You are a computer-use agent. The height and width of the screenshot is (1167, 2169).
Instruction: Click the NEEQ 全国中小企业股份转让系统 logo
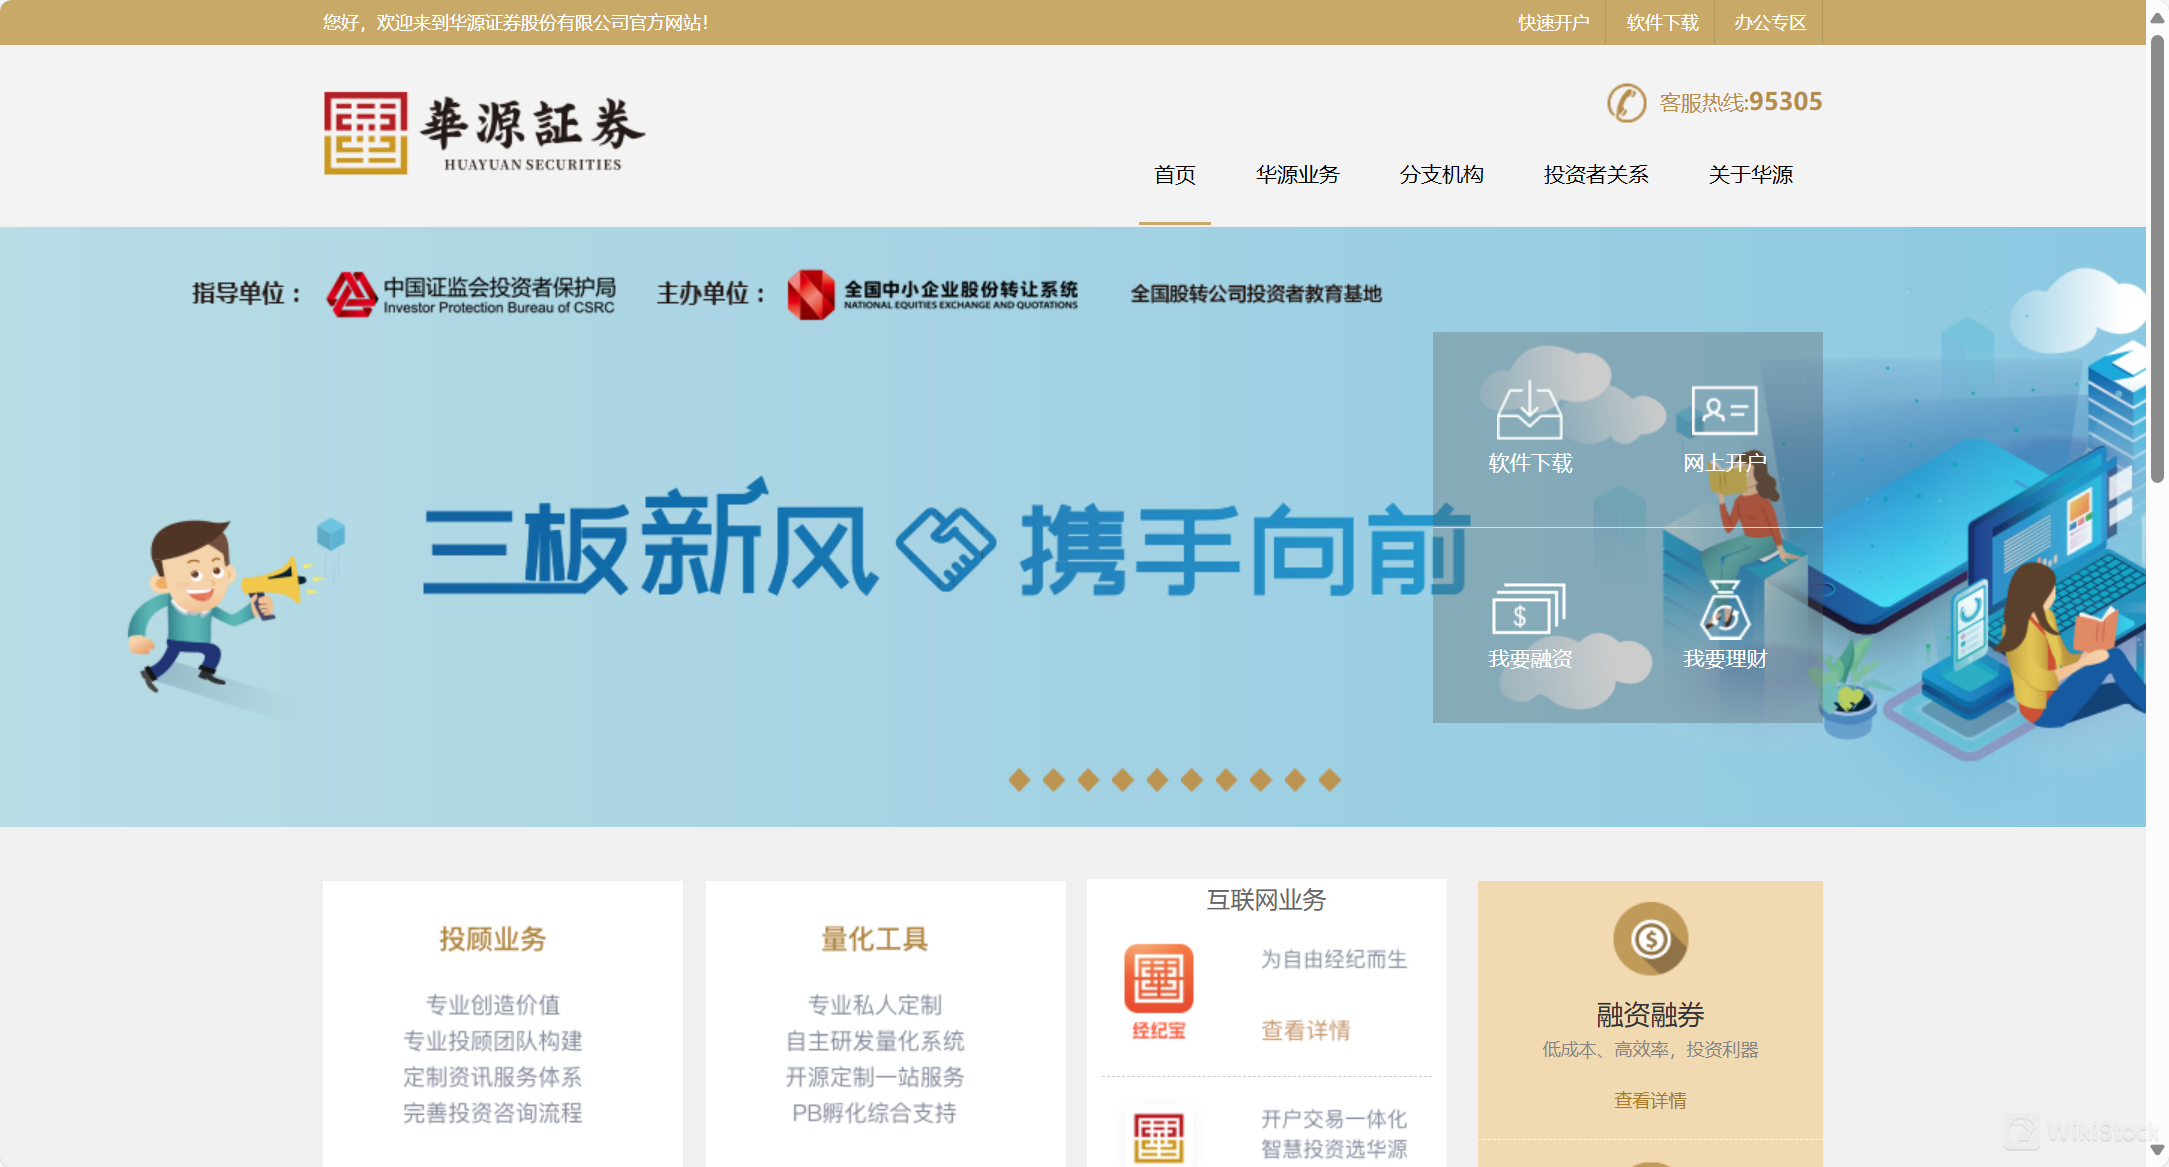932,294
